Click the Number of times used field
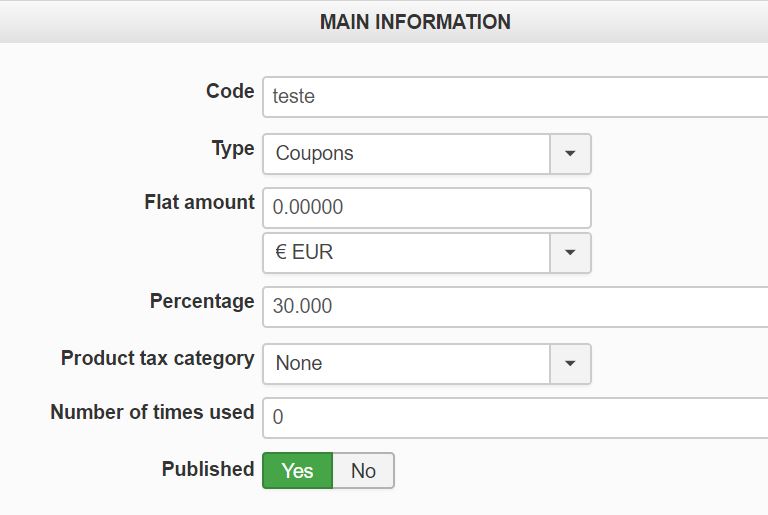Screen dimensions: 768x515 click(x=515, y=418)
